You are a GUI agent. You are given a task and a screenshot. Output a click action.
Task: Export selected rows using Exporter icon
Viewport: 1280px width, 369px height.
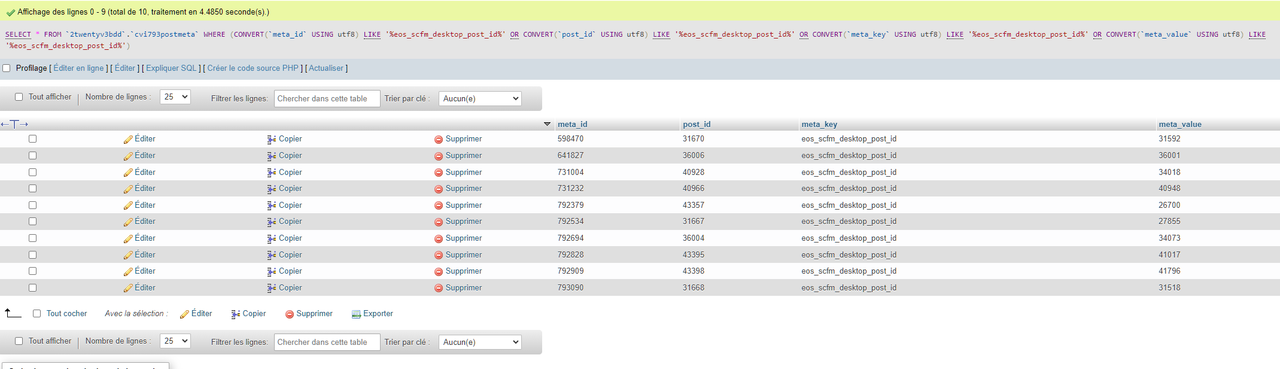[372, 314]
